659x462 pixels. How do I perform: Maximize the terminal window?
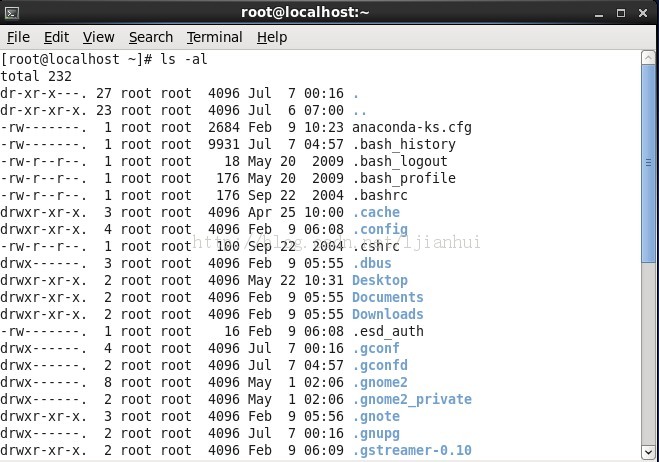click(x=621, y=13)
